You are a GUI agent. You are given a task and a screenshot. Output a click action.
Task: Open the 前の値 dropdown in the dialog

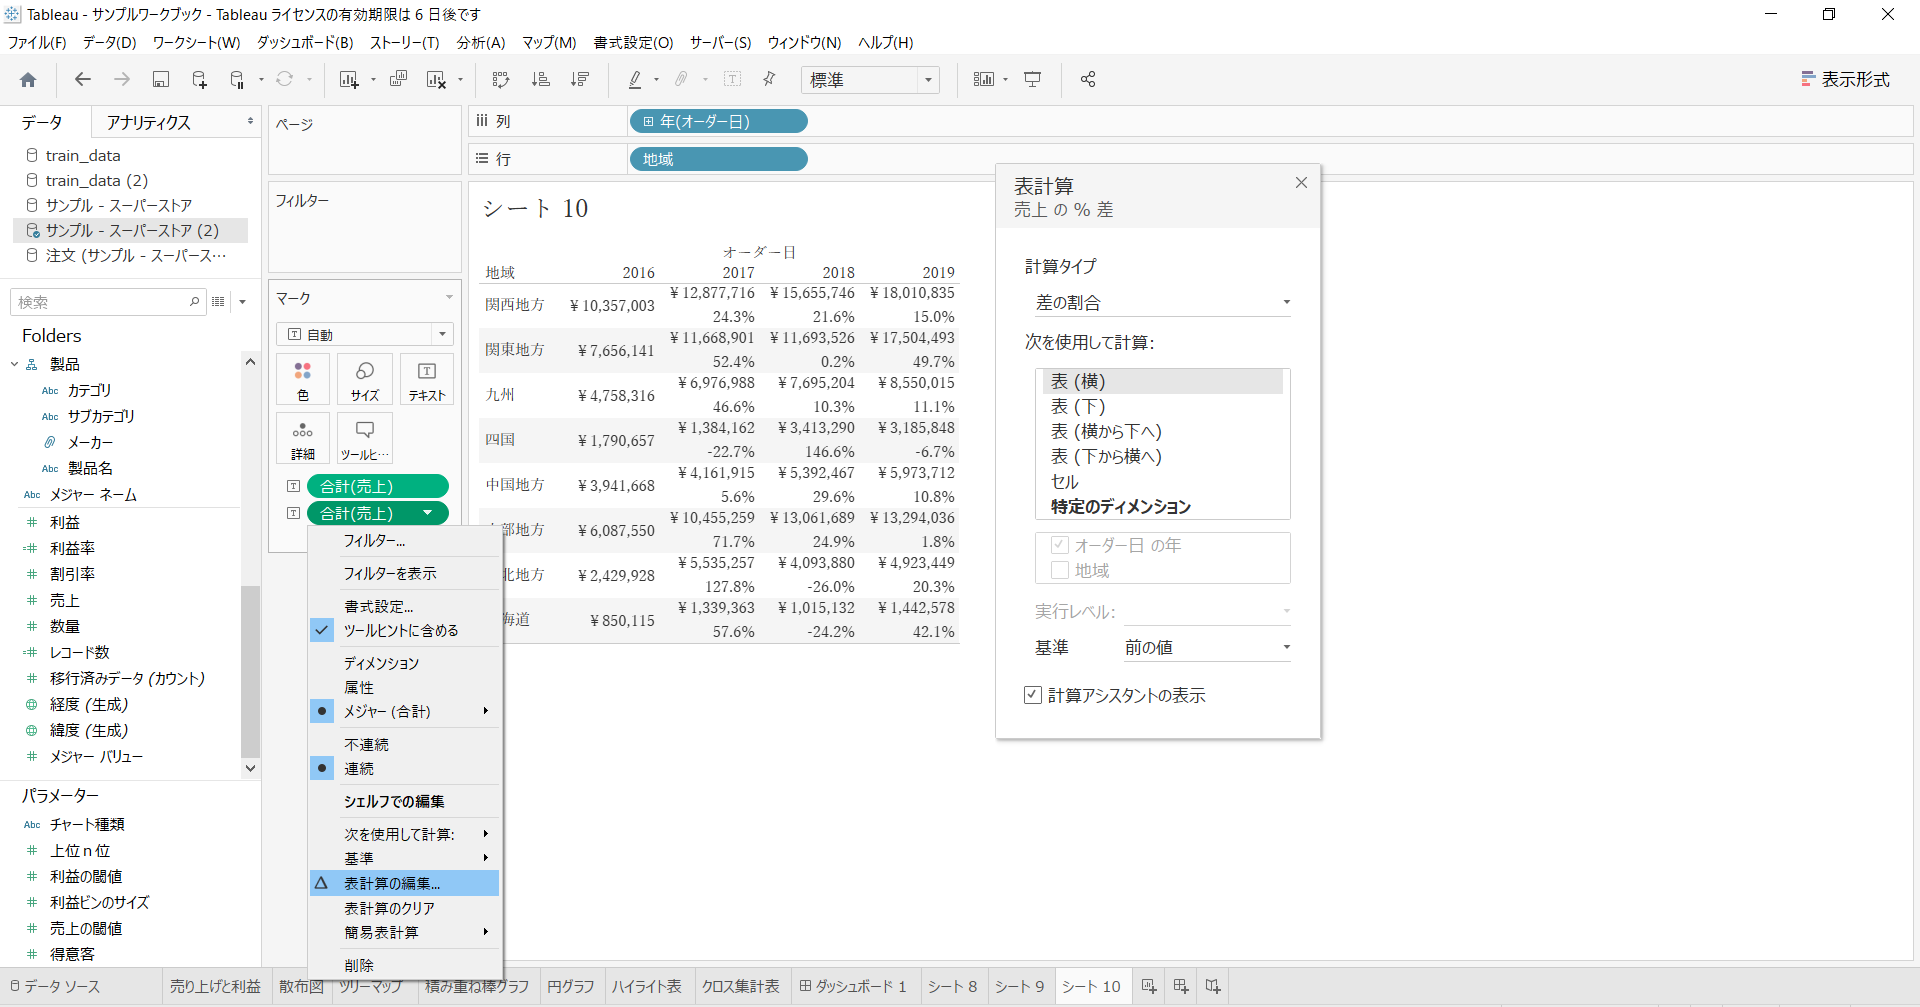point(1207,648)
